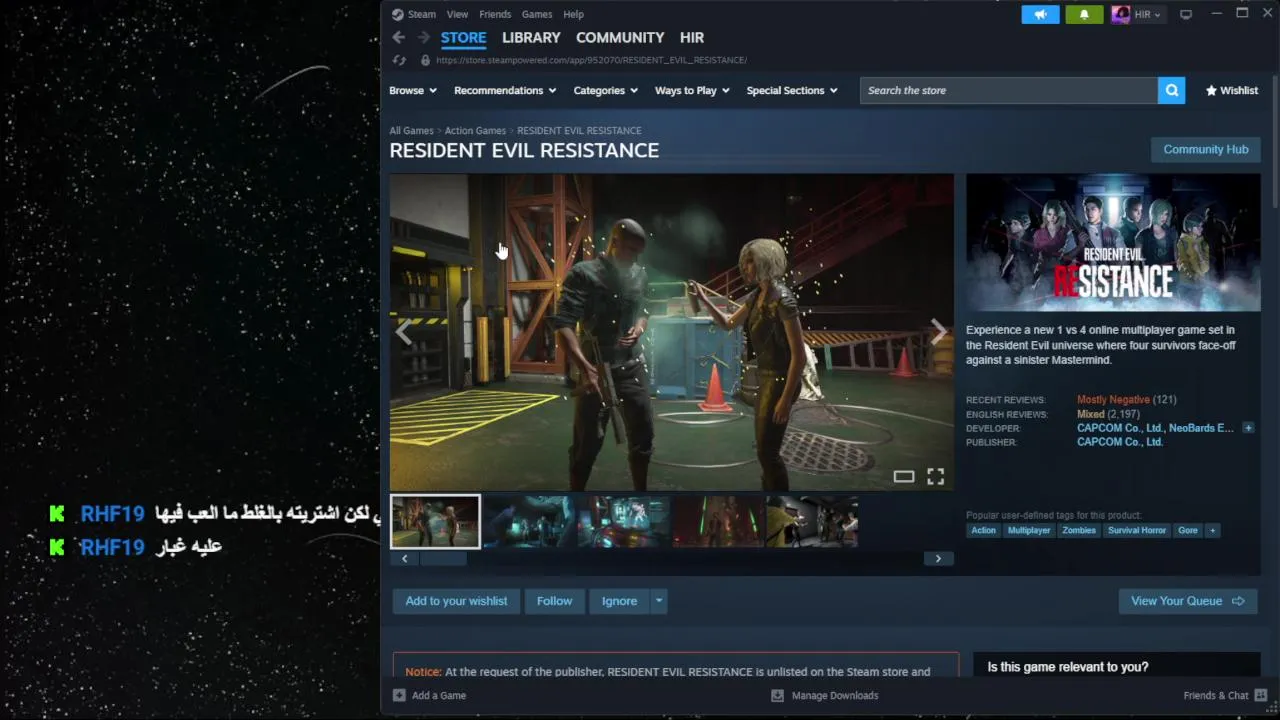Go back with the Steam back arrow

click(399, 37)
